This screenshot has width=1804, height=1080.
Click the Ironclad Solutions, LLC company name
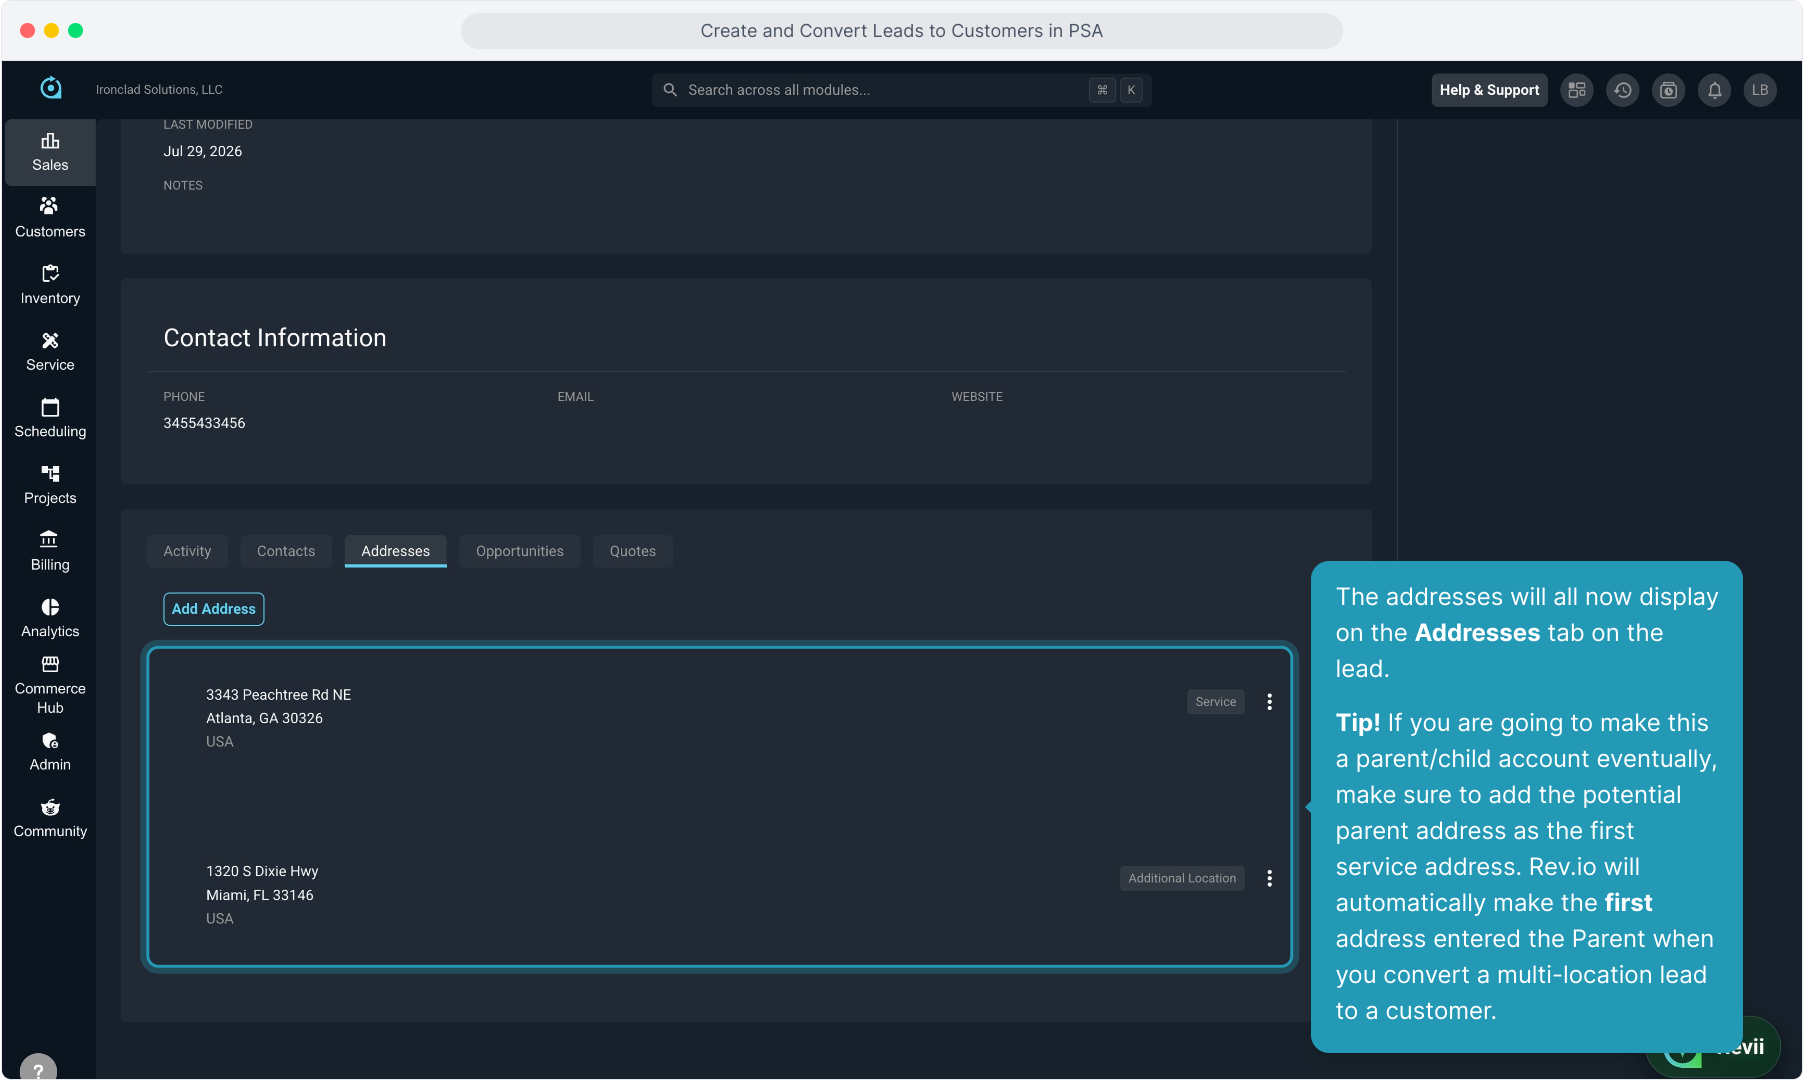tap(159, 90)
